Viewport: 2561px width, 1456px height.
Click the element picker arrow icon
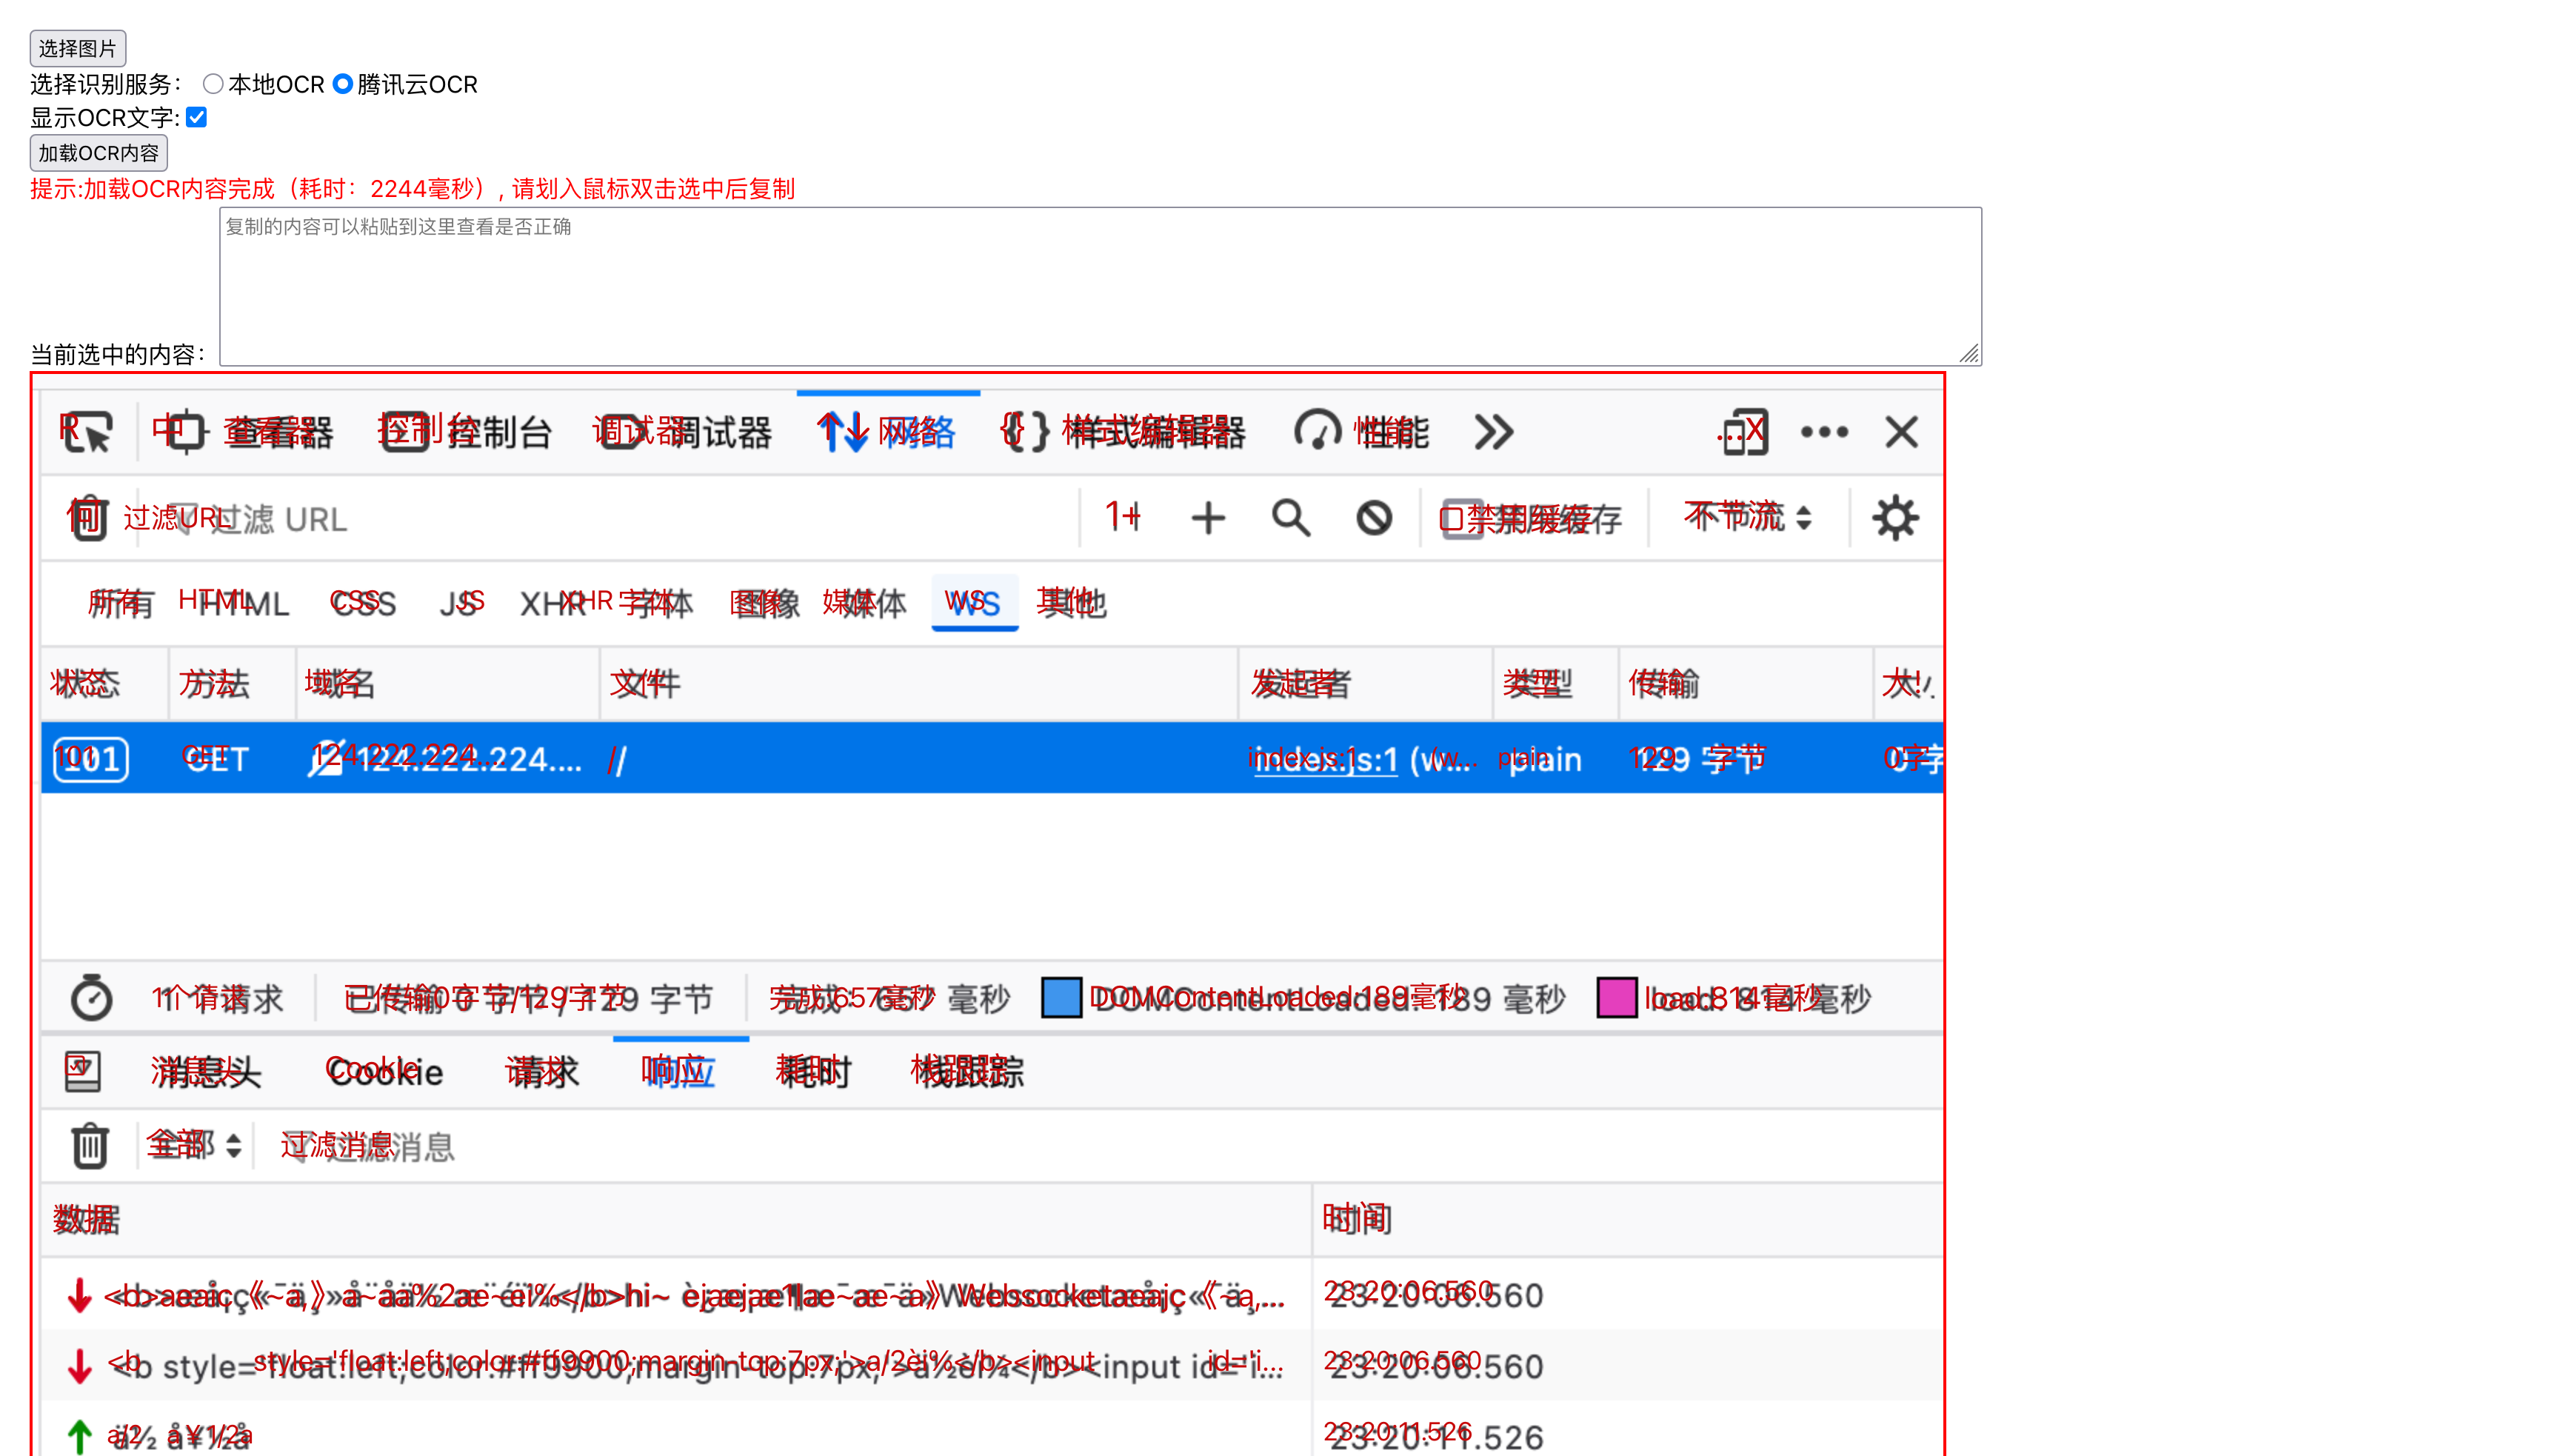click(87, 432)
